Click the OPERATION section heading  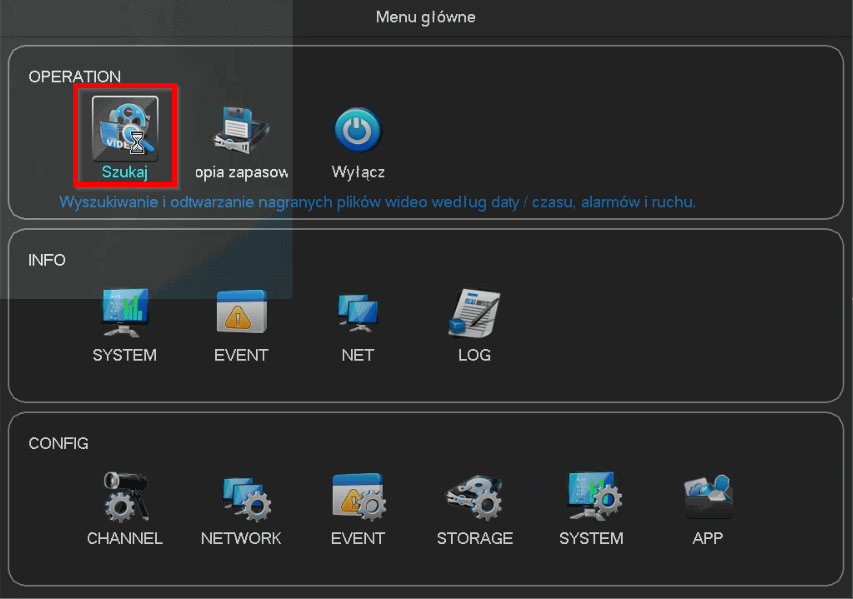pyautogui.click(x=74, y=77)
